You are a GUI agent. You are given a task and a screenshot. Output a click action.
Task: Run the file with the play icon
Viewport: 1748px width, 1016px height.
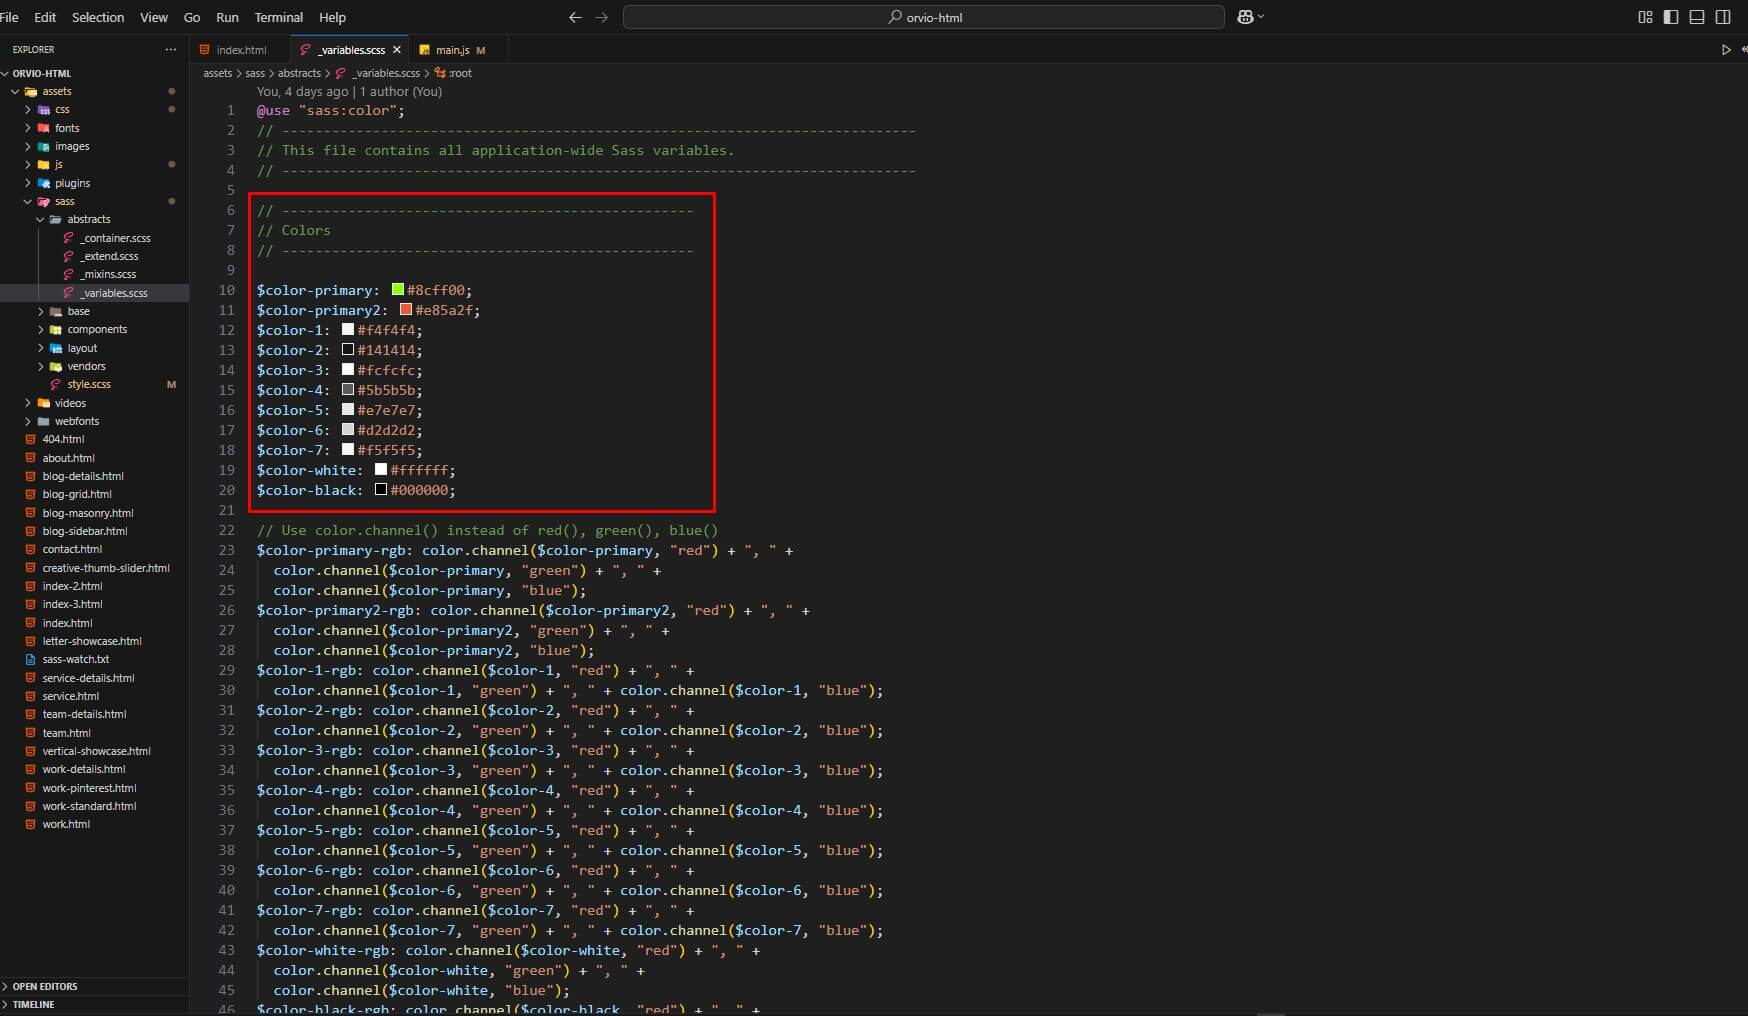1726,49
